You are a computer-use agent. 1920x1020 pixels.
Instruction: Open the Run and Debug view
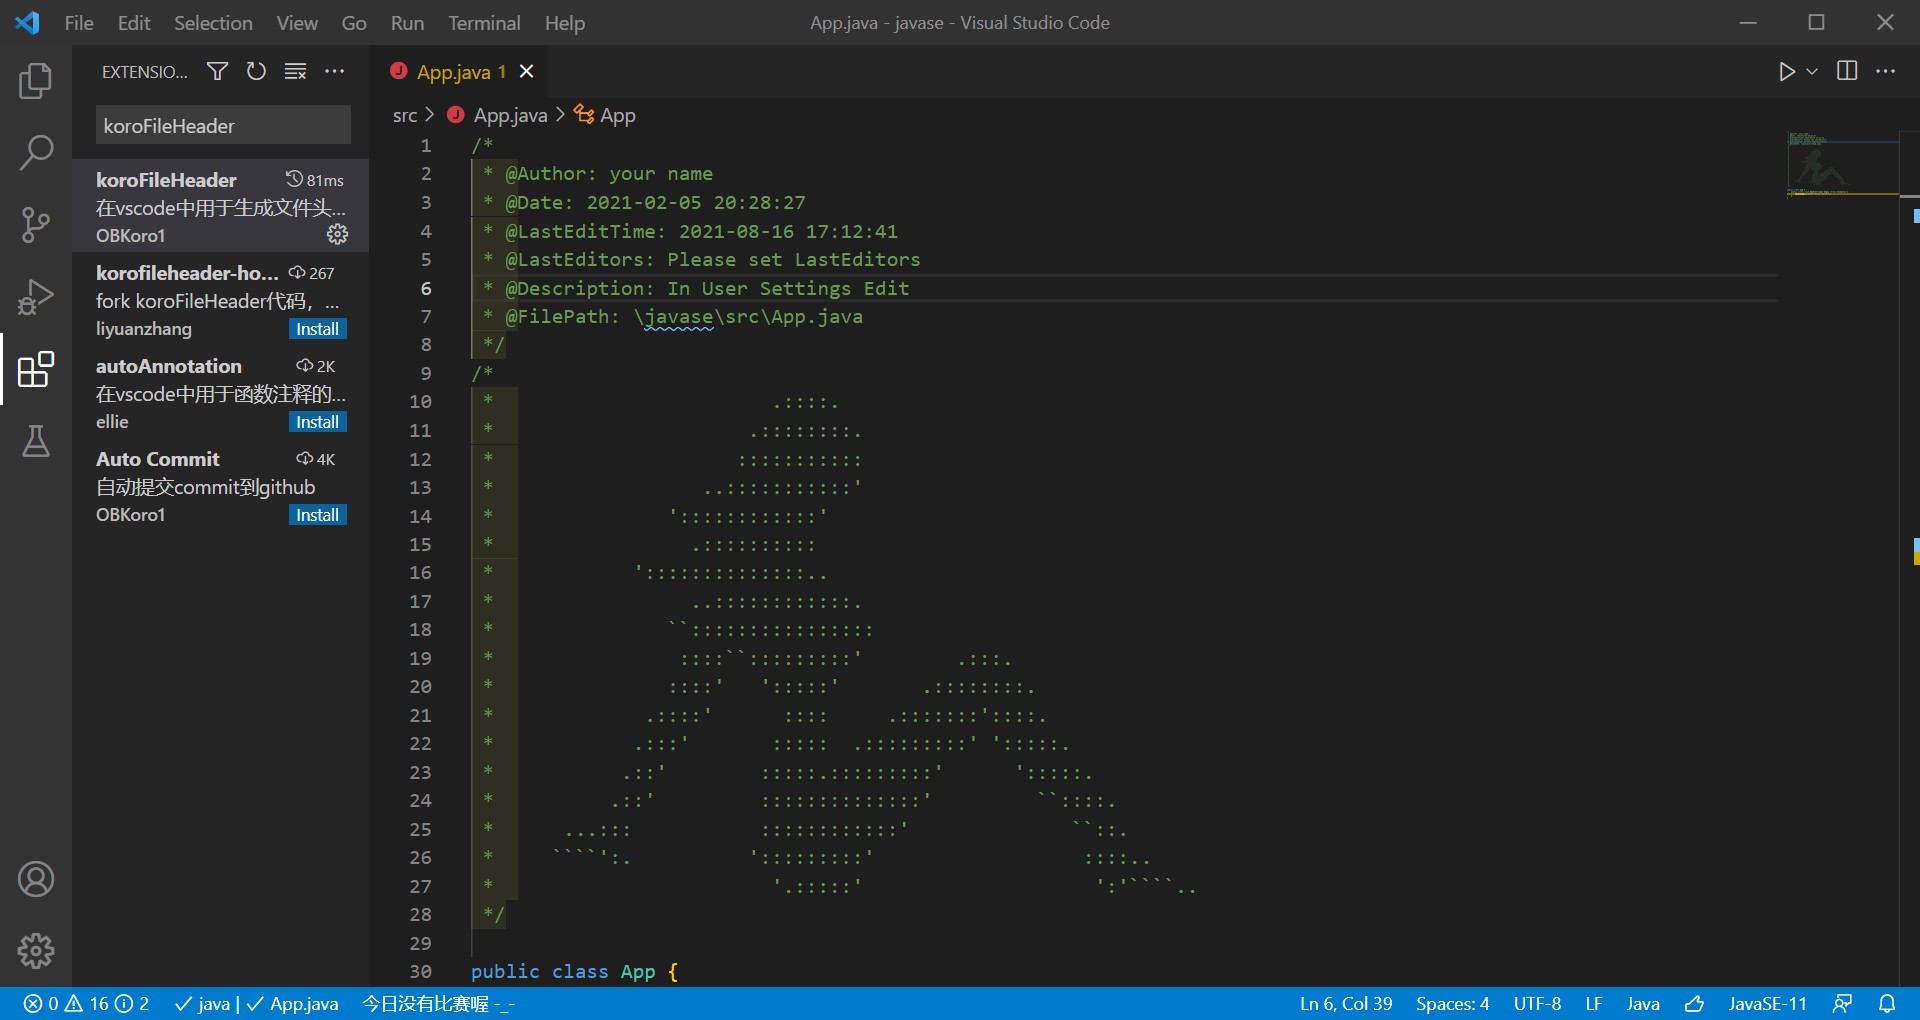tap(36, 297)
